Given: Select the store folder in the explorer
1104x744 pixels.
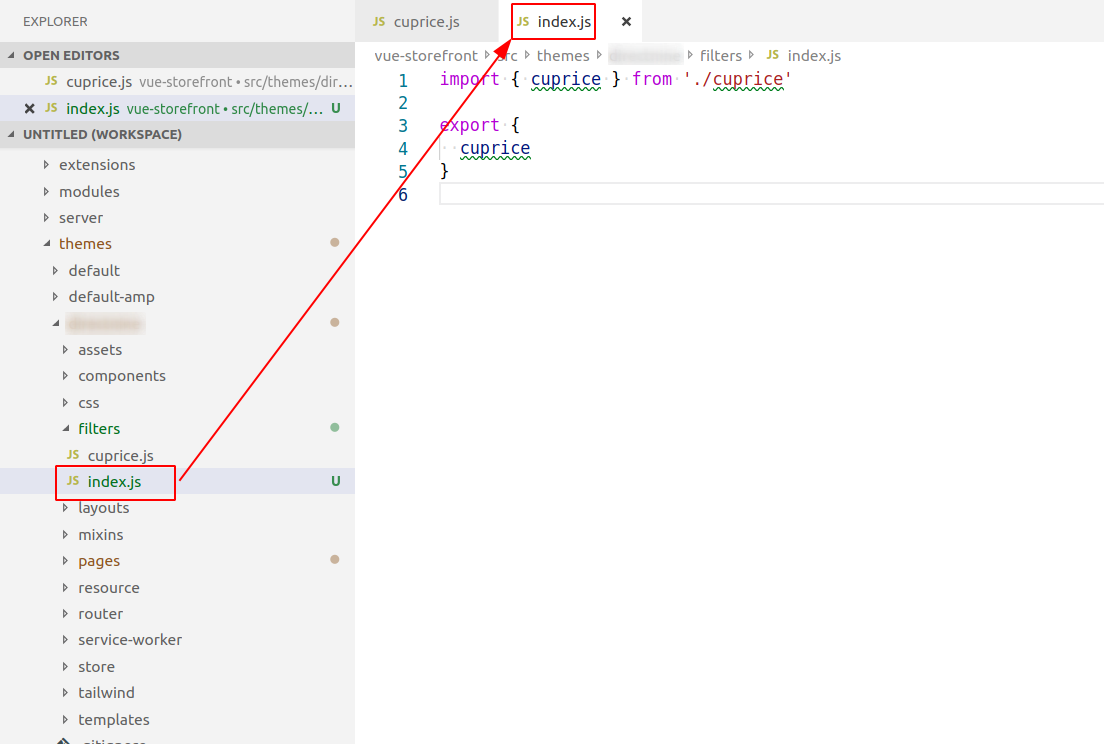Looking at the screenshot, I should pos(96,666).
